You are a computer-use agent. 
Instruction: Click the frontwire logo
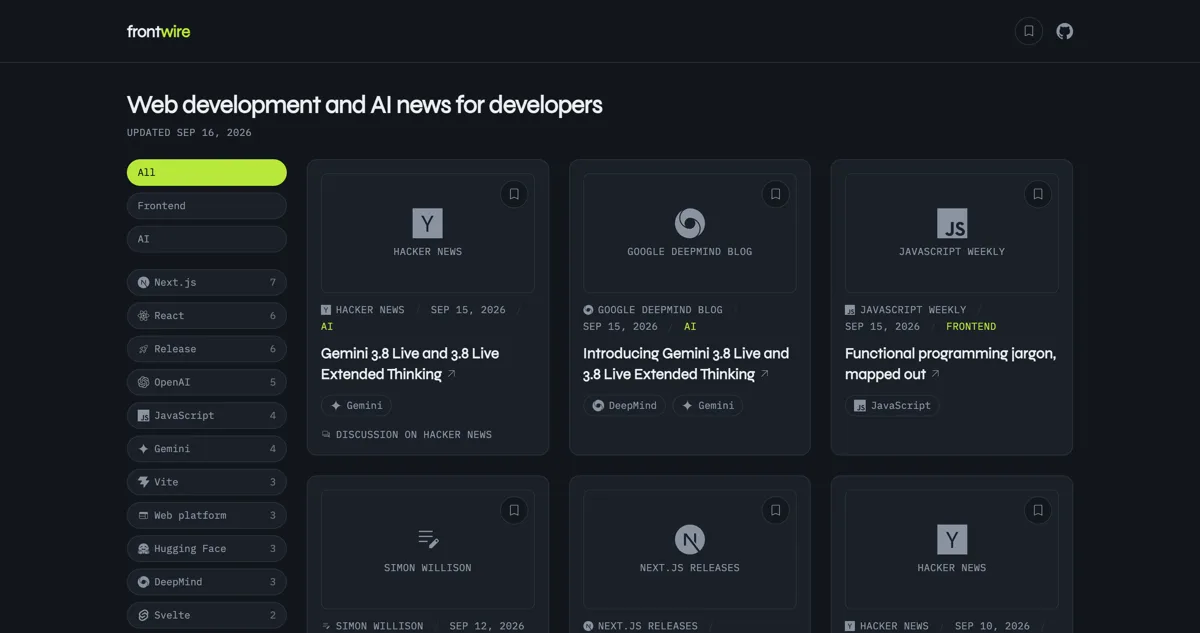158,31
